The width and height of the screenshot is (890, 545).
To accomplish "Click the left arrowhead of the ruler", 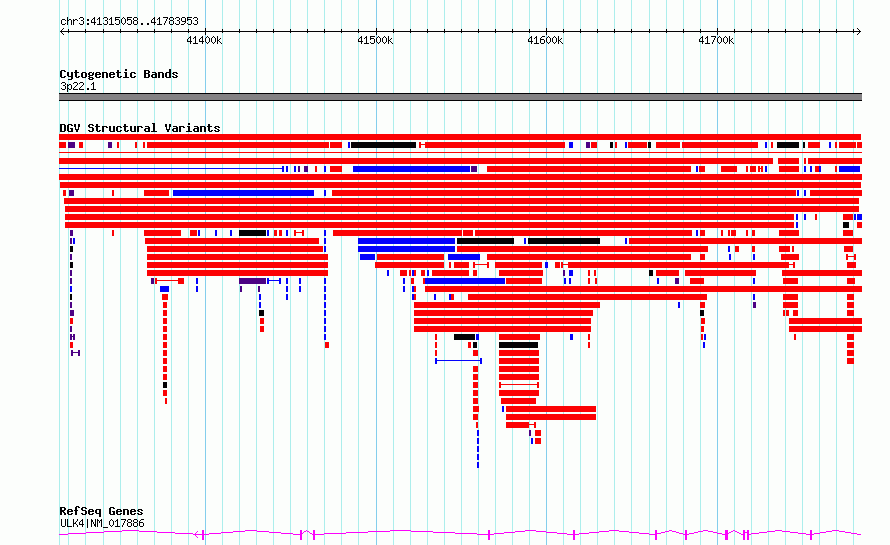I will click(62, 31).
